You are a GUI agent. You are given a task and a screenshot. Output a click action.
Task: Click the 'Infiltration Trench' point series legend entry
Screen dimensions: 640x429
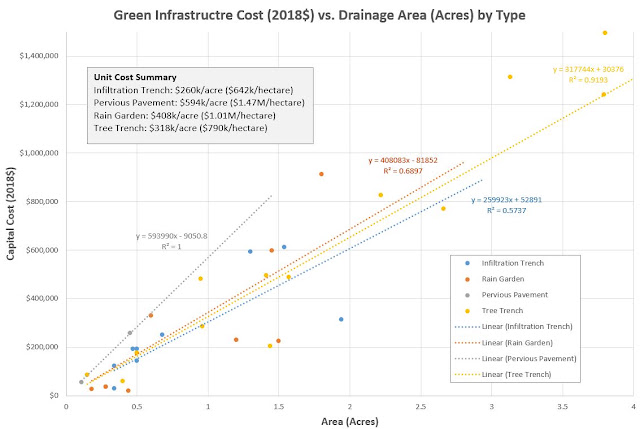(x=504, y=263)
